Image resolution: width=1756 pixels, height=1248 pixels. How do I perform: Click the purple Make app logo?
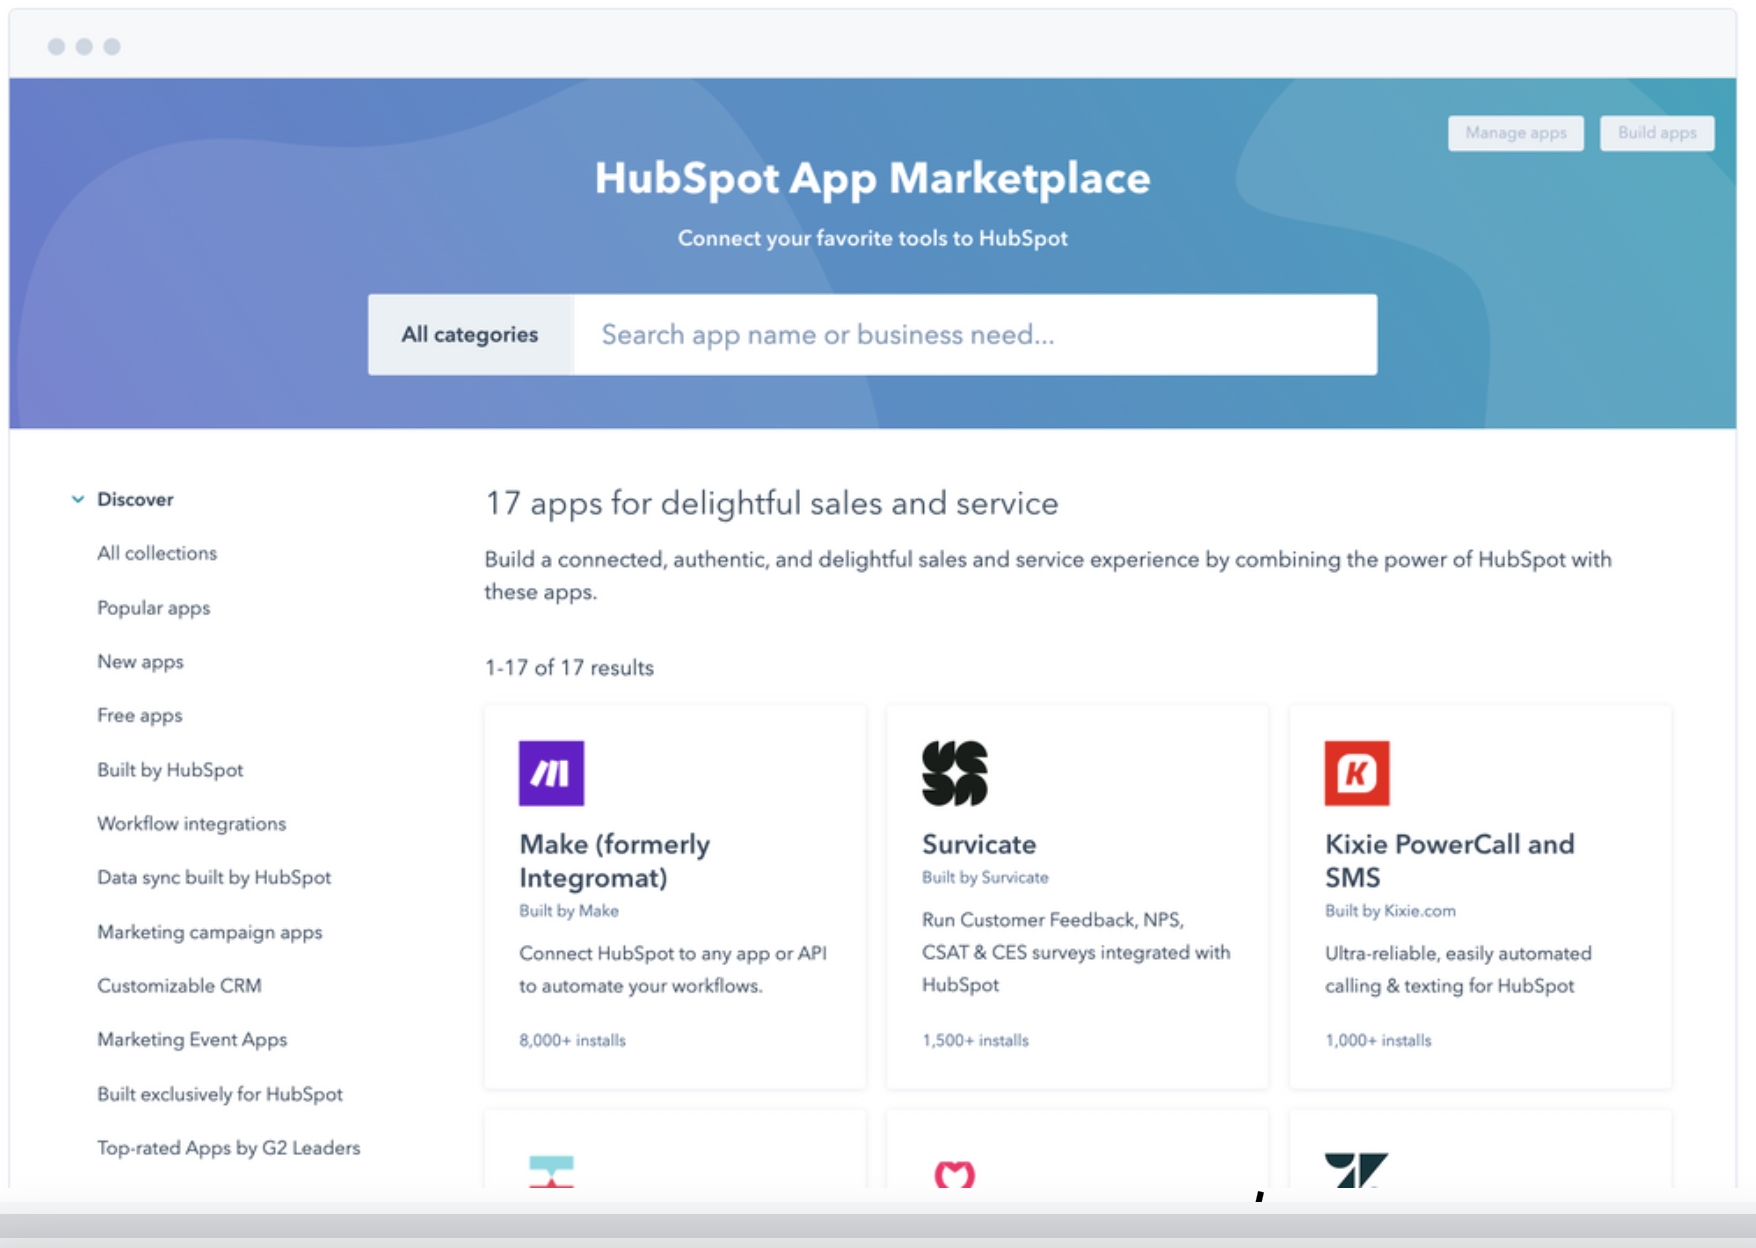tap(551, 773)
